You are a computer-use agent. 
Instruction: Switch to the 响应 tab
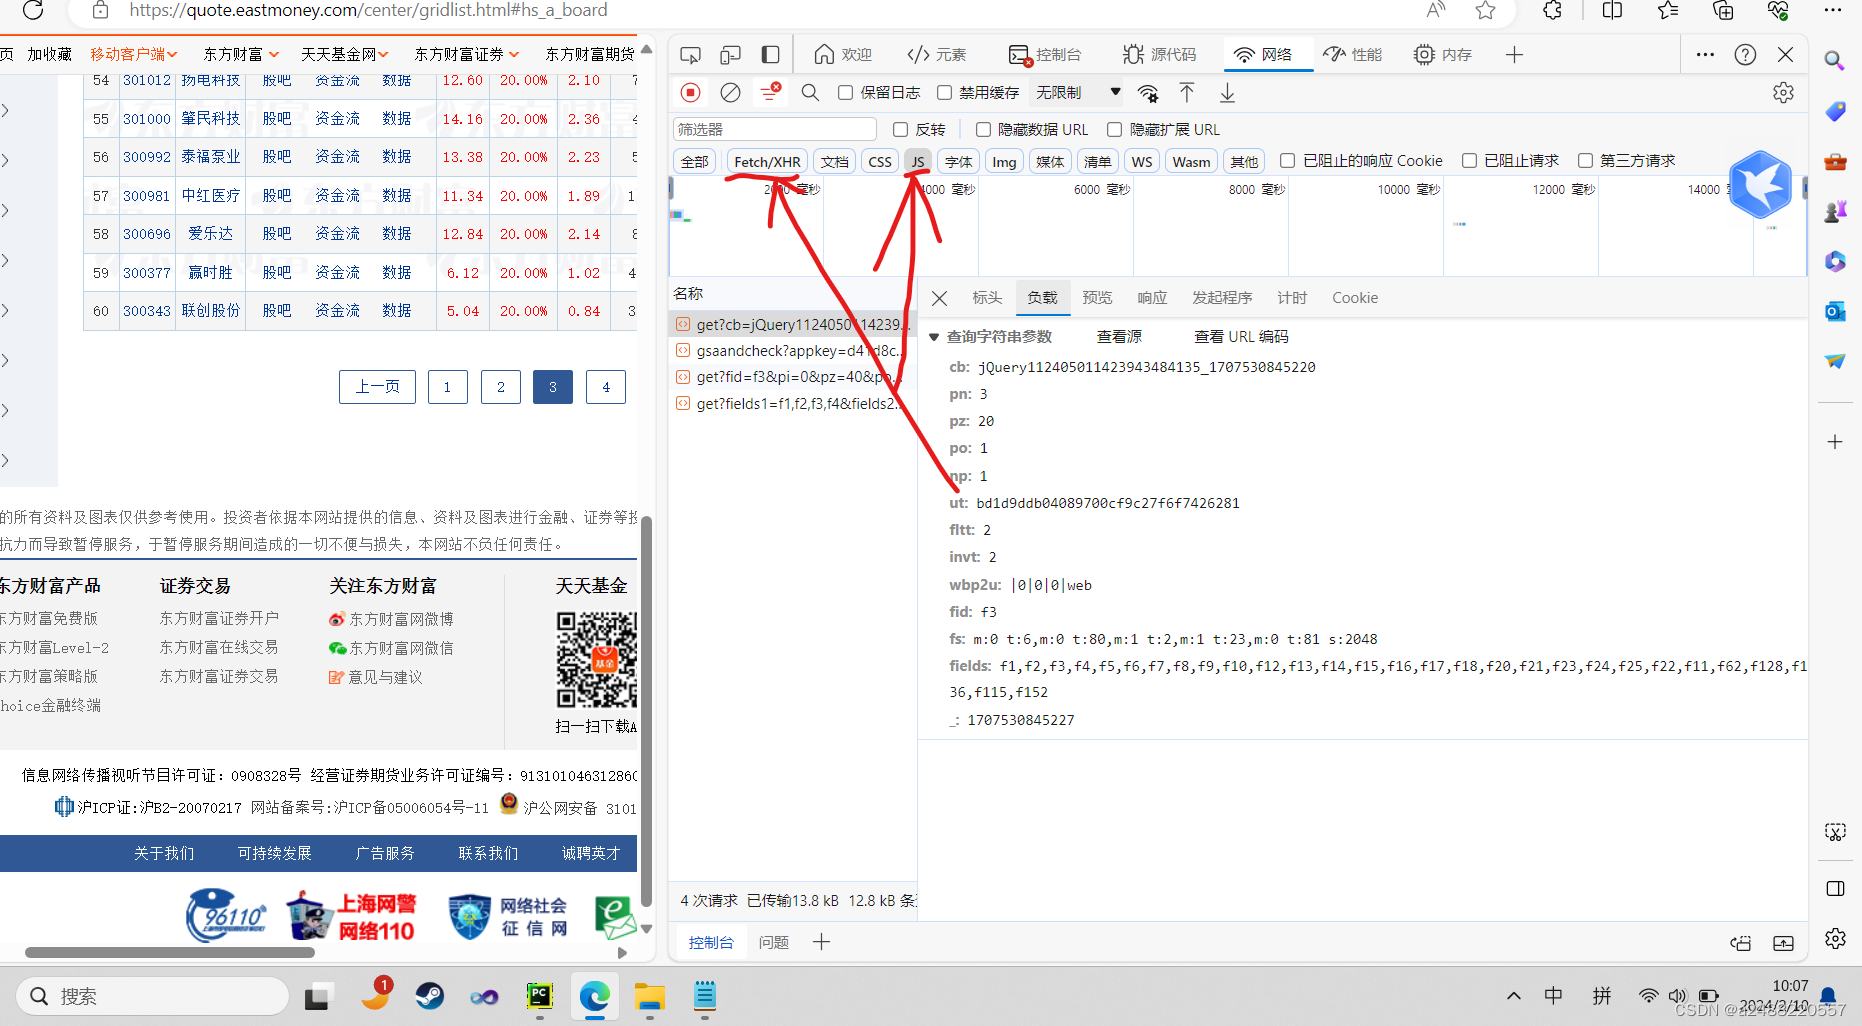tap(1152, 298)
